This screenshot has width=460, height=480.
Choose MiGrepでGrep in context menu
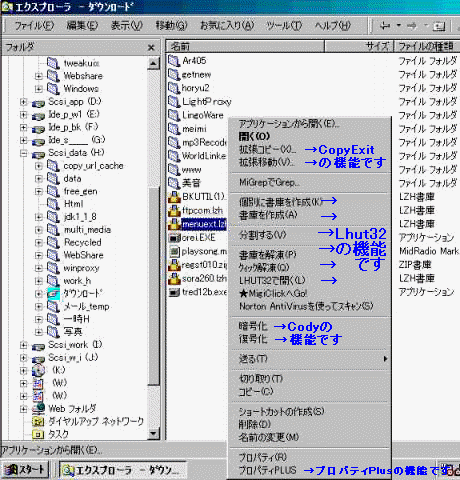(x=309, y=183)
